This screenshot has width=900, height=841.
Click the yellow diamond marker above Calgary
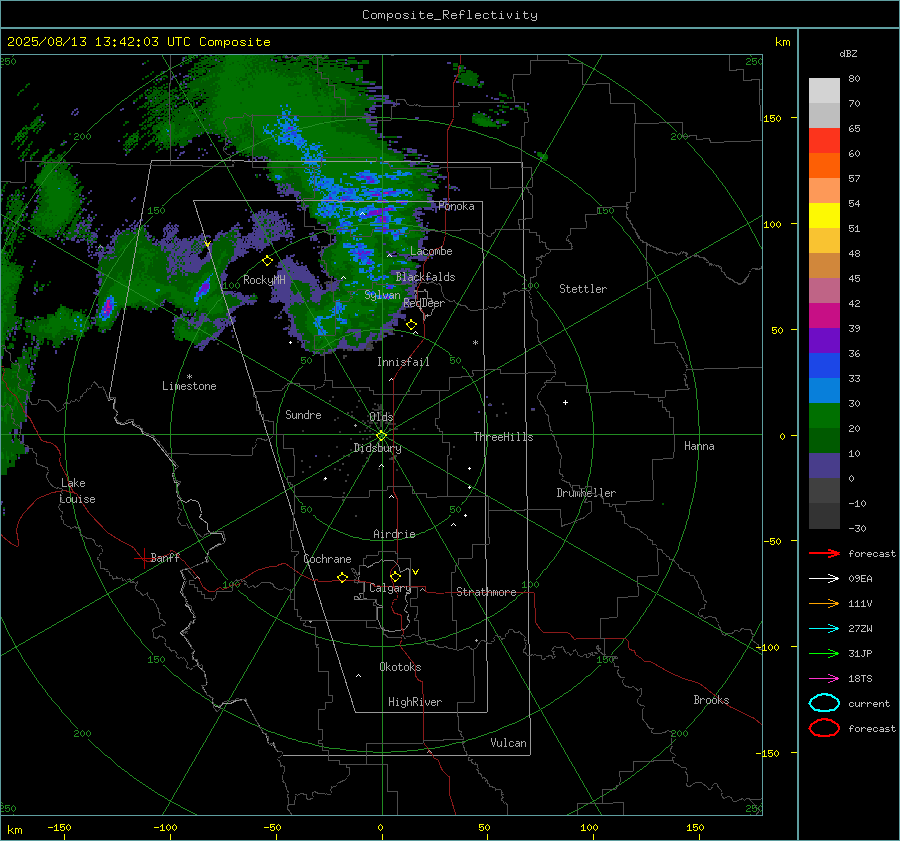pos(395,576)
